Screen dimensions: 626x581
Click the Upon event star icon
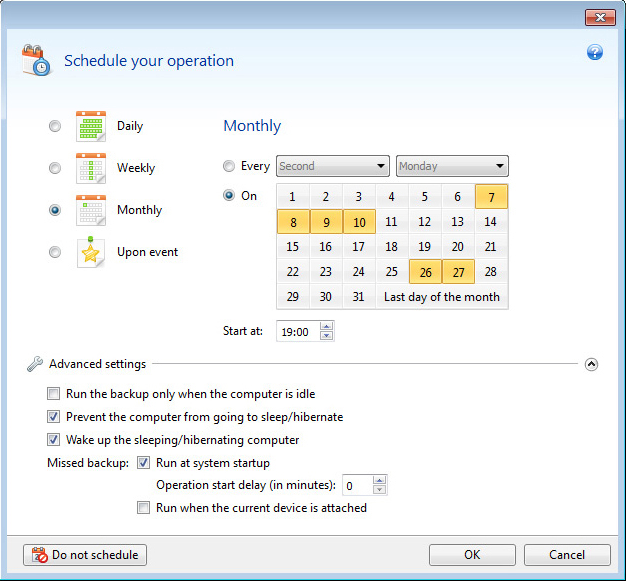[x=91, y=252]
